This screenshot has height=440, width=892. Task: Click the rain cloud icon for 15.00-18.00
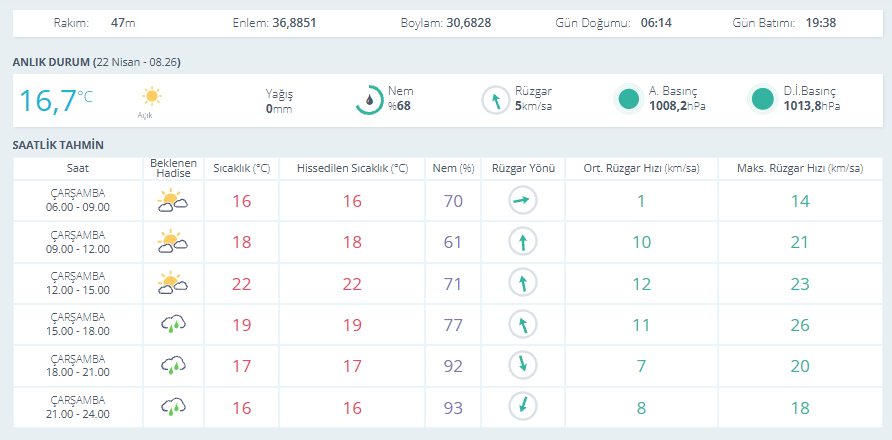point(173,324)
